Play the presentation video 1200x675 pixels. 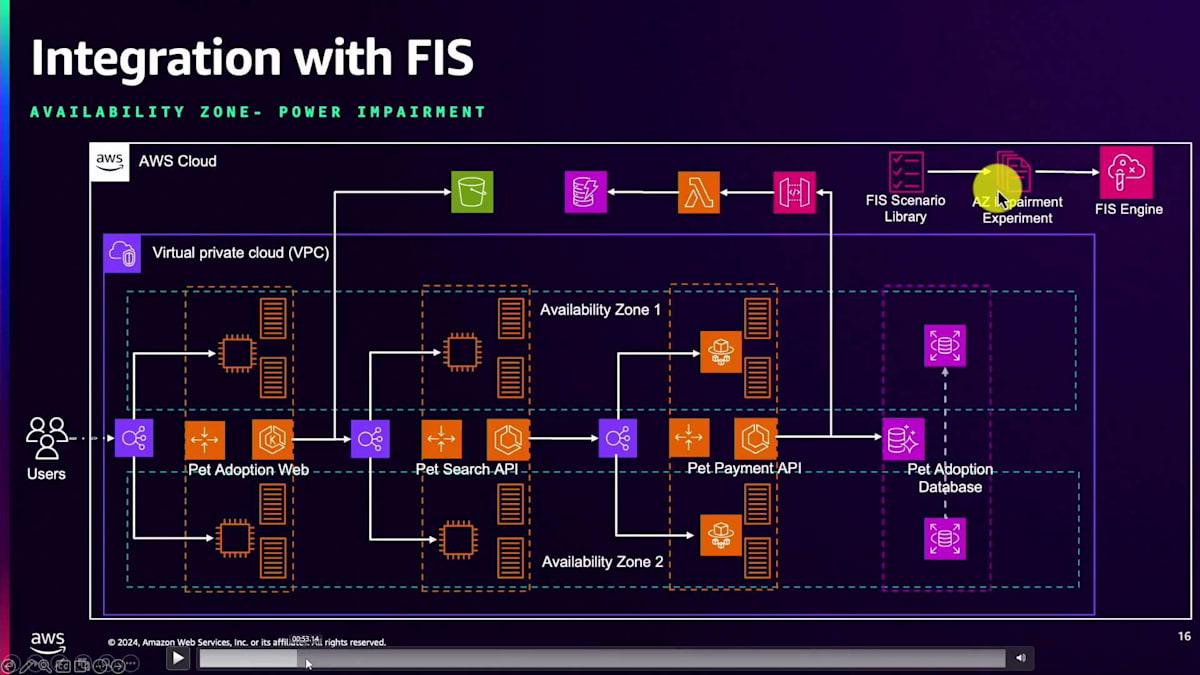click(178, 658)
